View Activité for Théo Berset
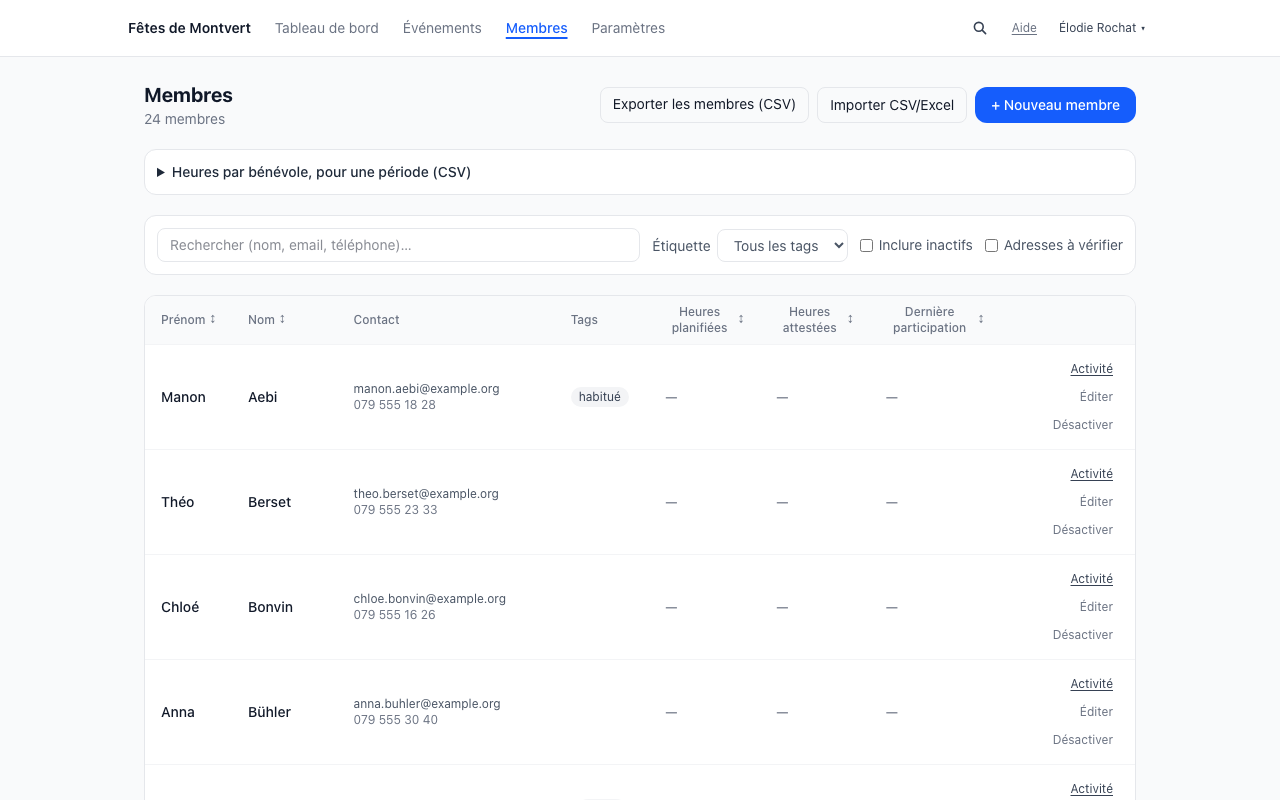 point(1092,474)
